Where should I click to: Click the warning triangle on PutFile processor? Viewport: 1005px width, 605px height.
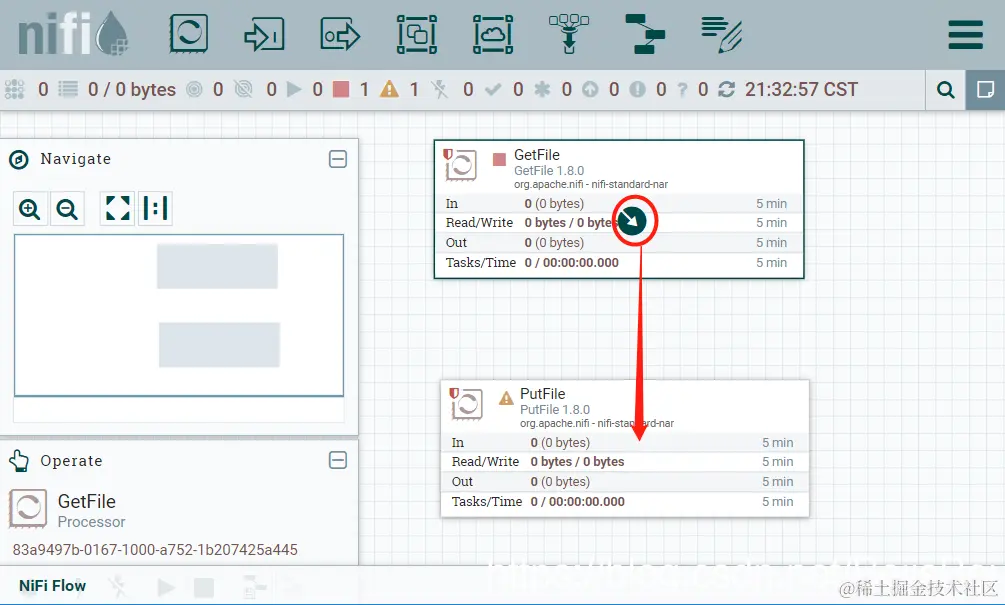506,398
